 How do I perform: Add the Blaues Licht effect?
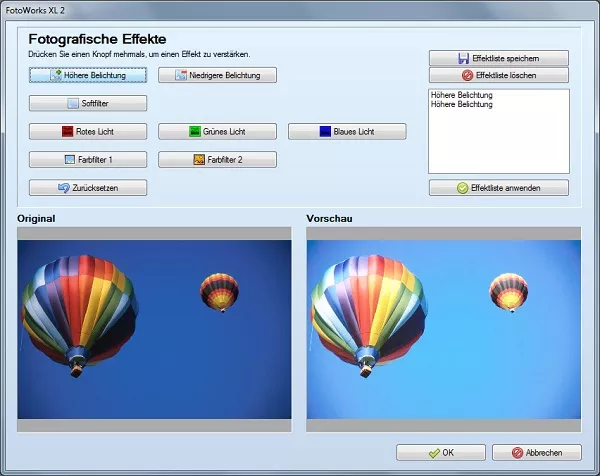point(347,132)
